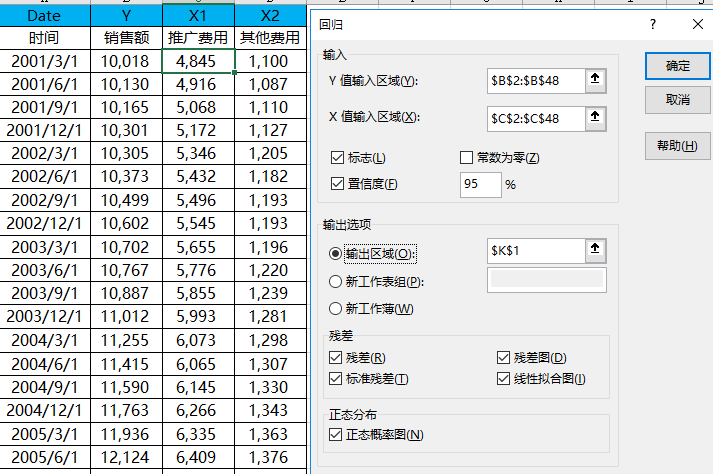Click the disabled new worksheet name field

coord(547,280)
